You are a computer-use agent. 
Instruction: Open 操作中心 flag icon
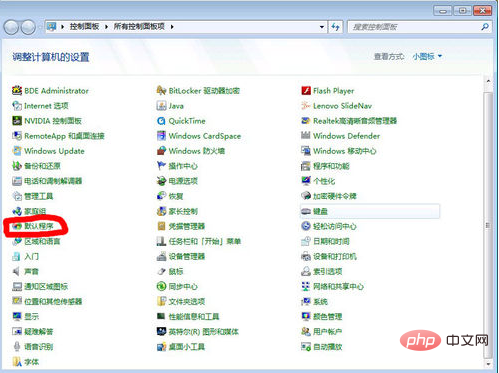(161, 166)
